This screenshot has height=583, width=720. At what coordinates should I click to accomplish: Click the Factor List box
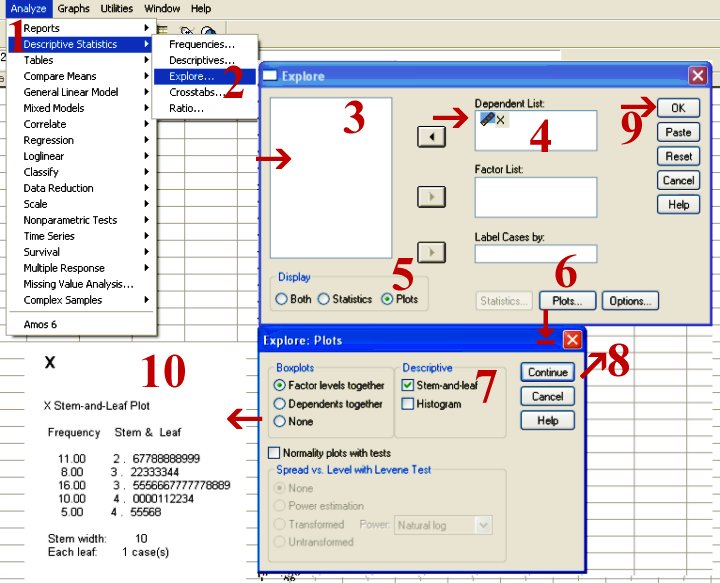[x=536, y=197]
